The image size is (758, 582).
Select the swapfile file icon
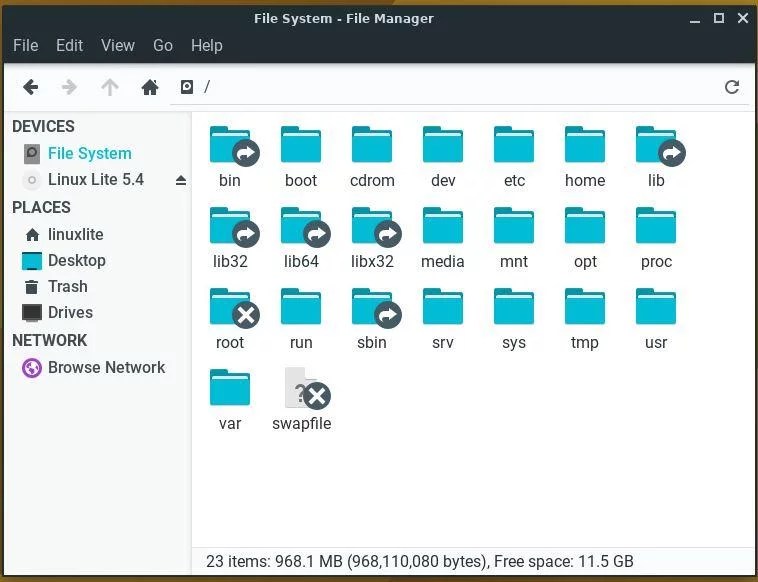[x=307, y=388]
